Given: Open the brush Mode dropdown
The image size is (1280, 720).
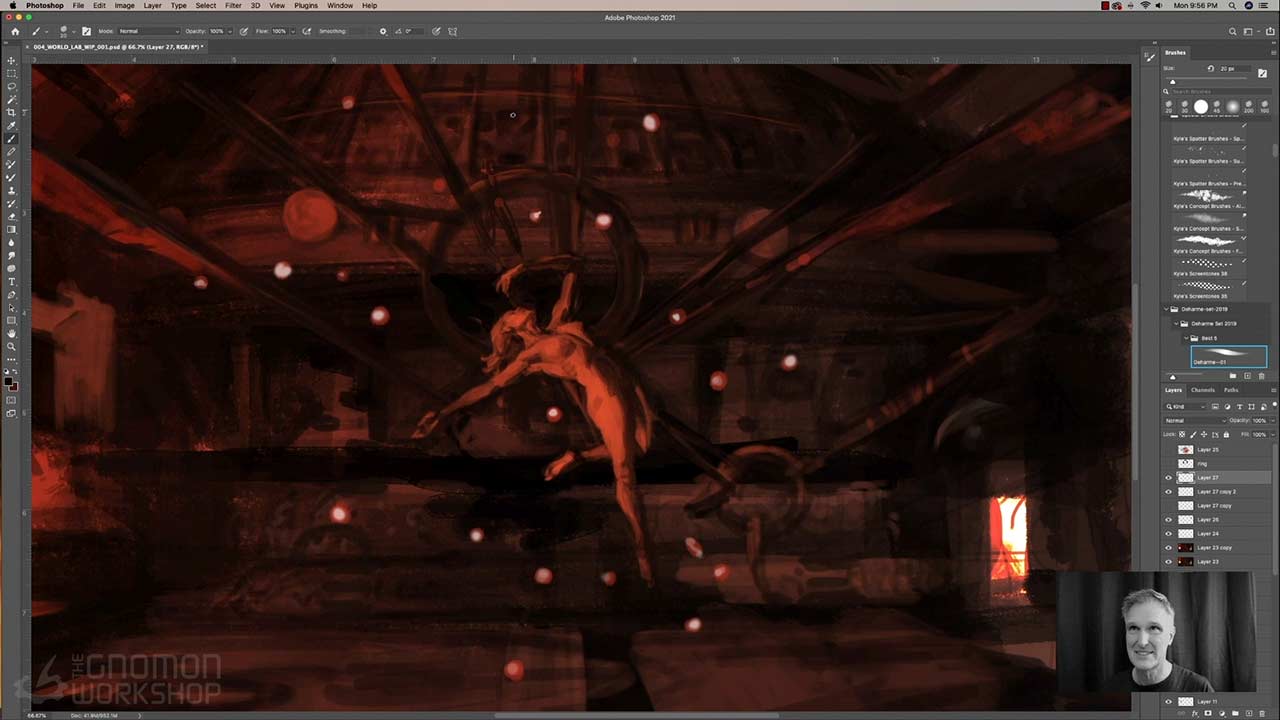Looking at the screenshot, I should click(x=148, y=31).
